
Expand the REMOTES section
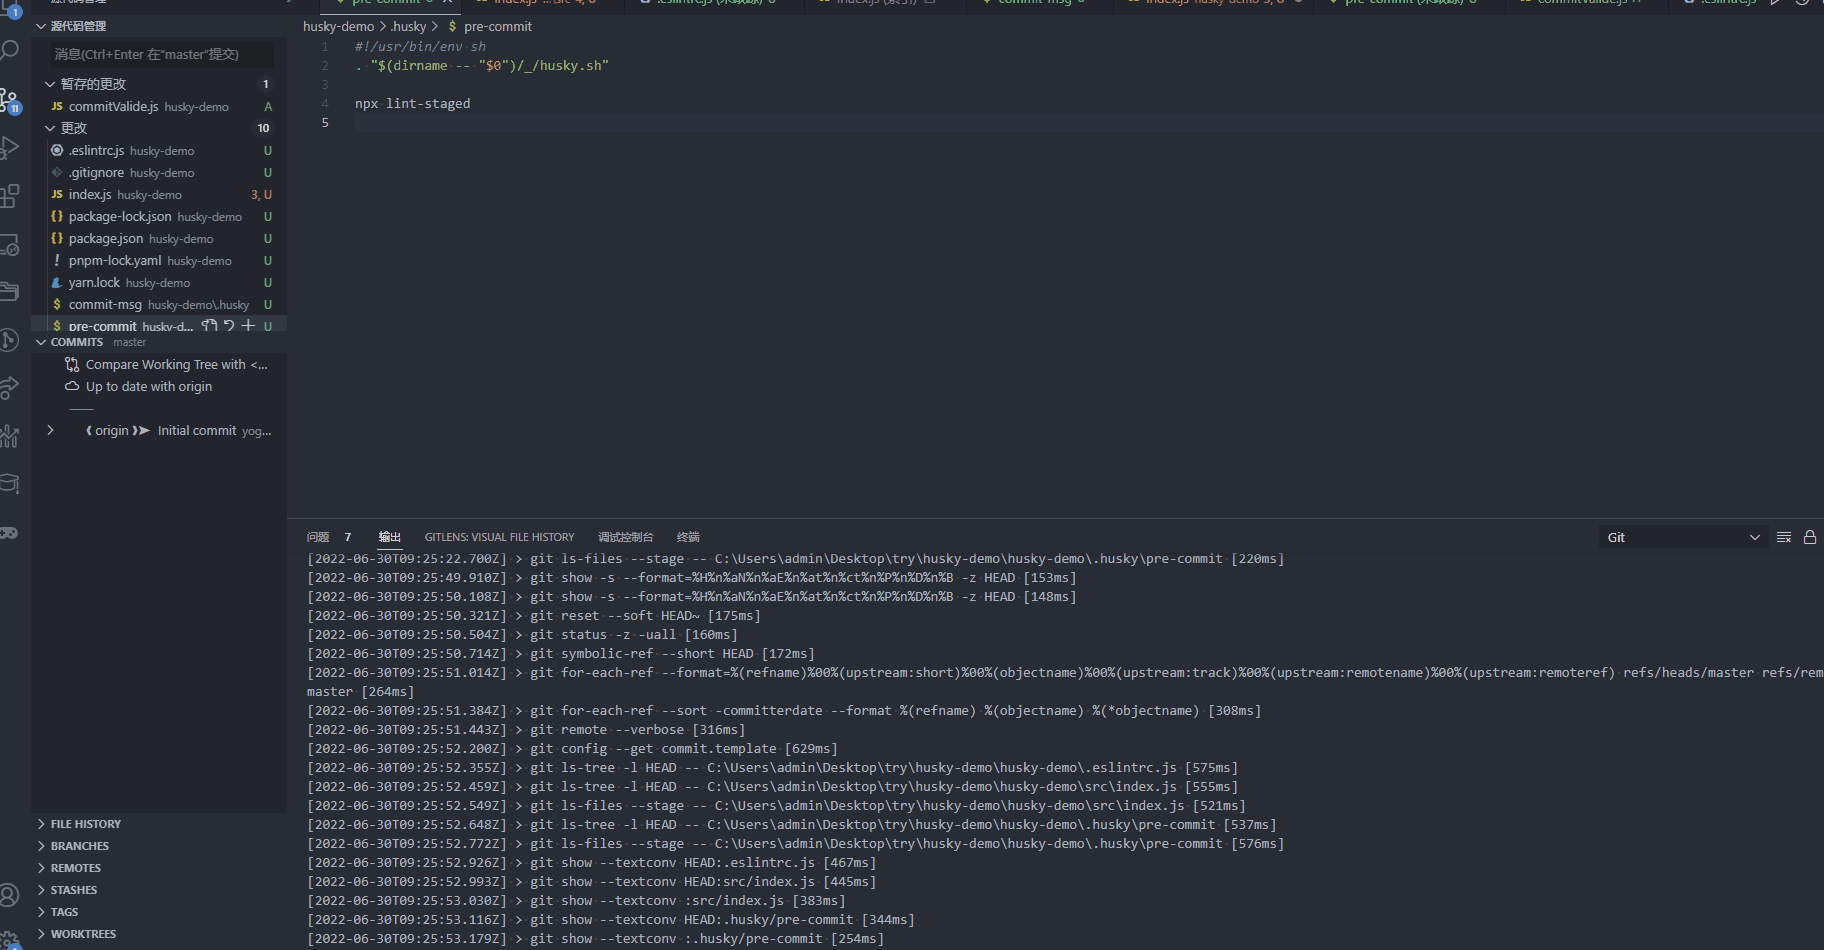159,868
